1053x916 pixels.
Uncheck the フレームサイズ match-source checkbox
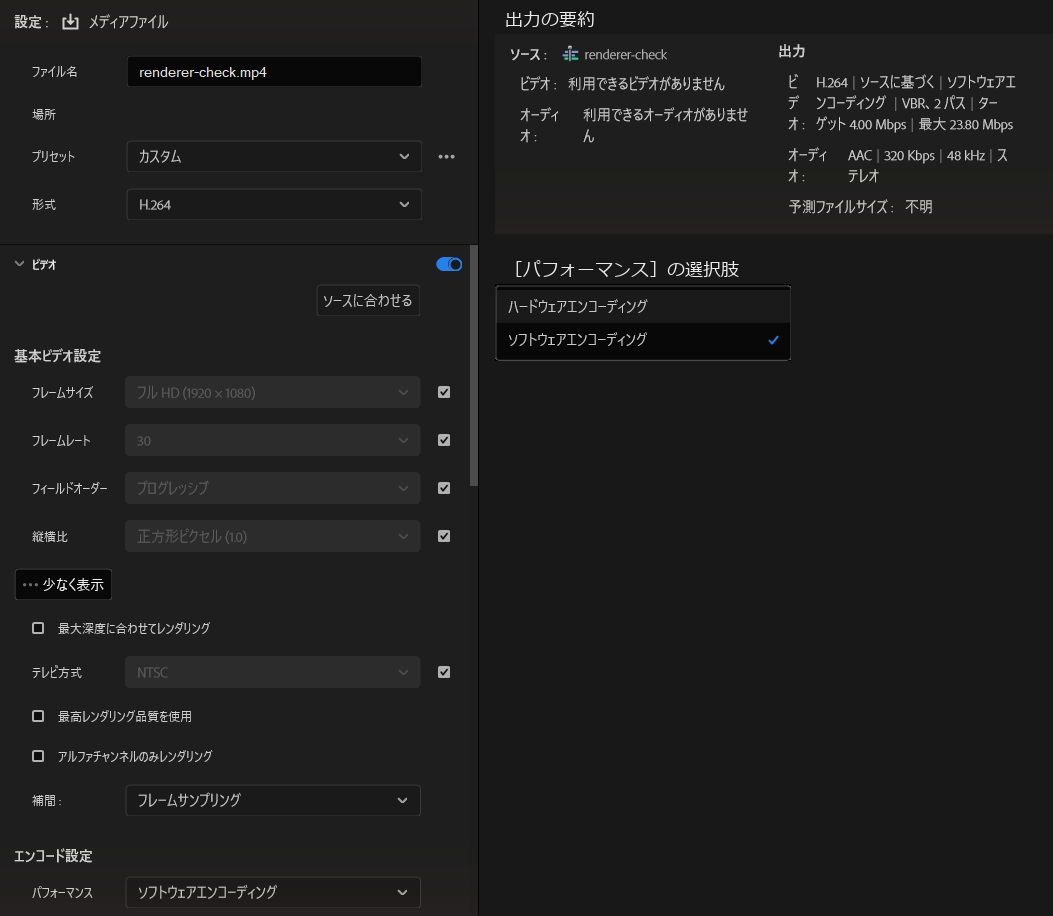(x=444, y=392)
